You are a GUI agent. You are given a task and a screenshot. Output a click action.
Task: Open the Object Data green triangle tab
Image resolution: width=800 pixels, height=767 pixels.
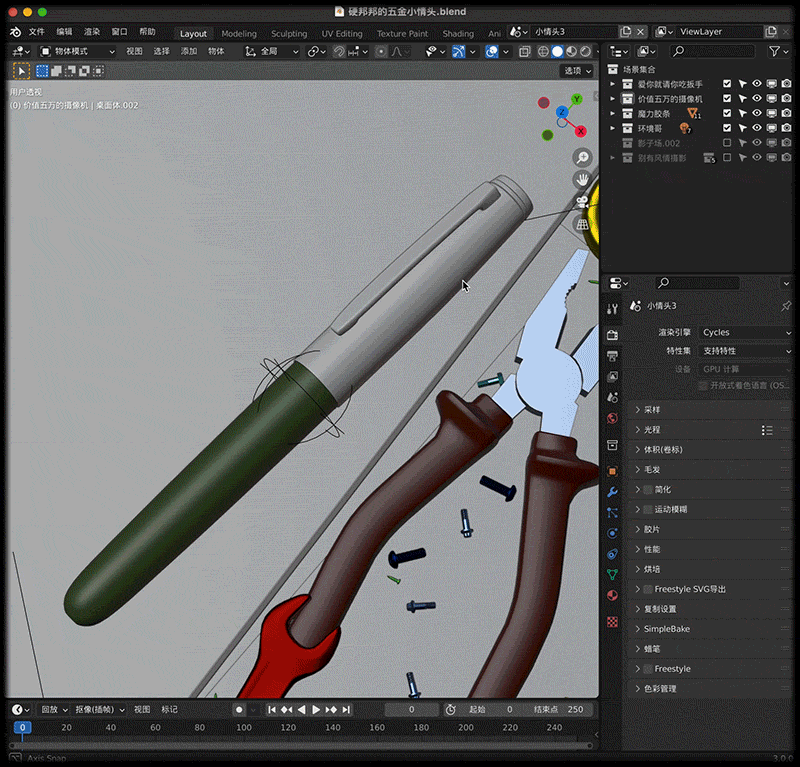click(613, 575)
